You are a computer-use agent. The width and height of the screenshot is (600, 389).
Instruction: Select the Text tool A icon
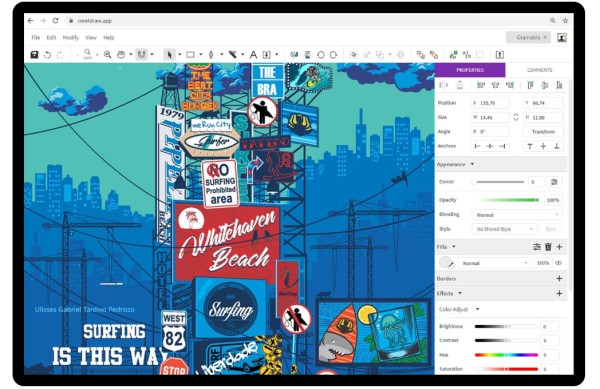[x=253, y=55]
